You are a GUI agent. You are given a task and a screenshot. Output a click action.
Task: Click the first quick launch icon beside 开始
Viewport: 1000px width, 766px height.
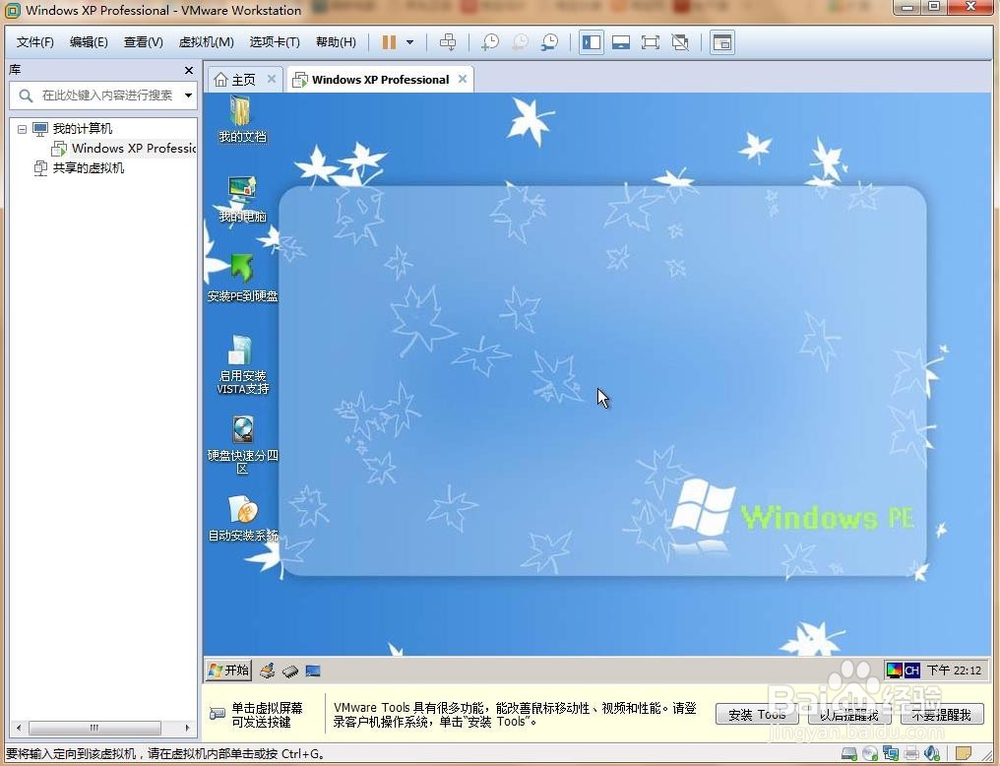[x=268, y=671]
